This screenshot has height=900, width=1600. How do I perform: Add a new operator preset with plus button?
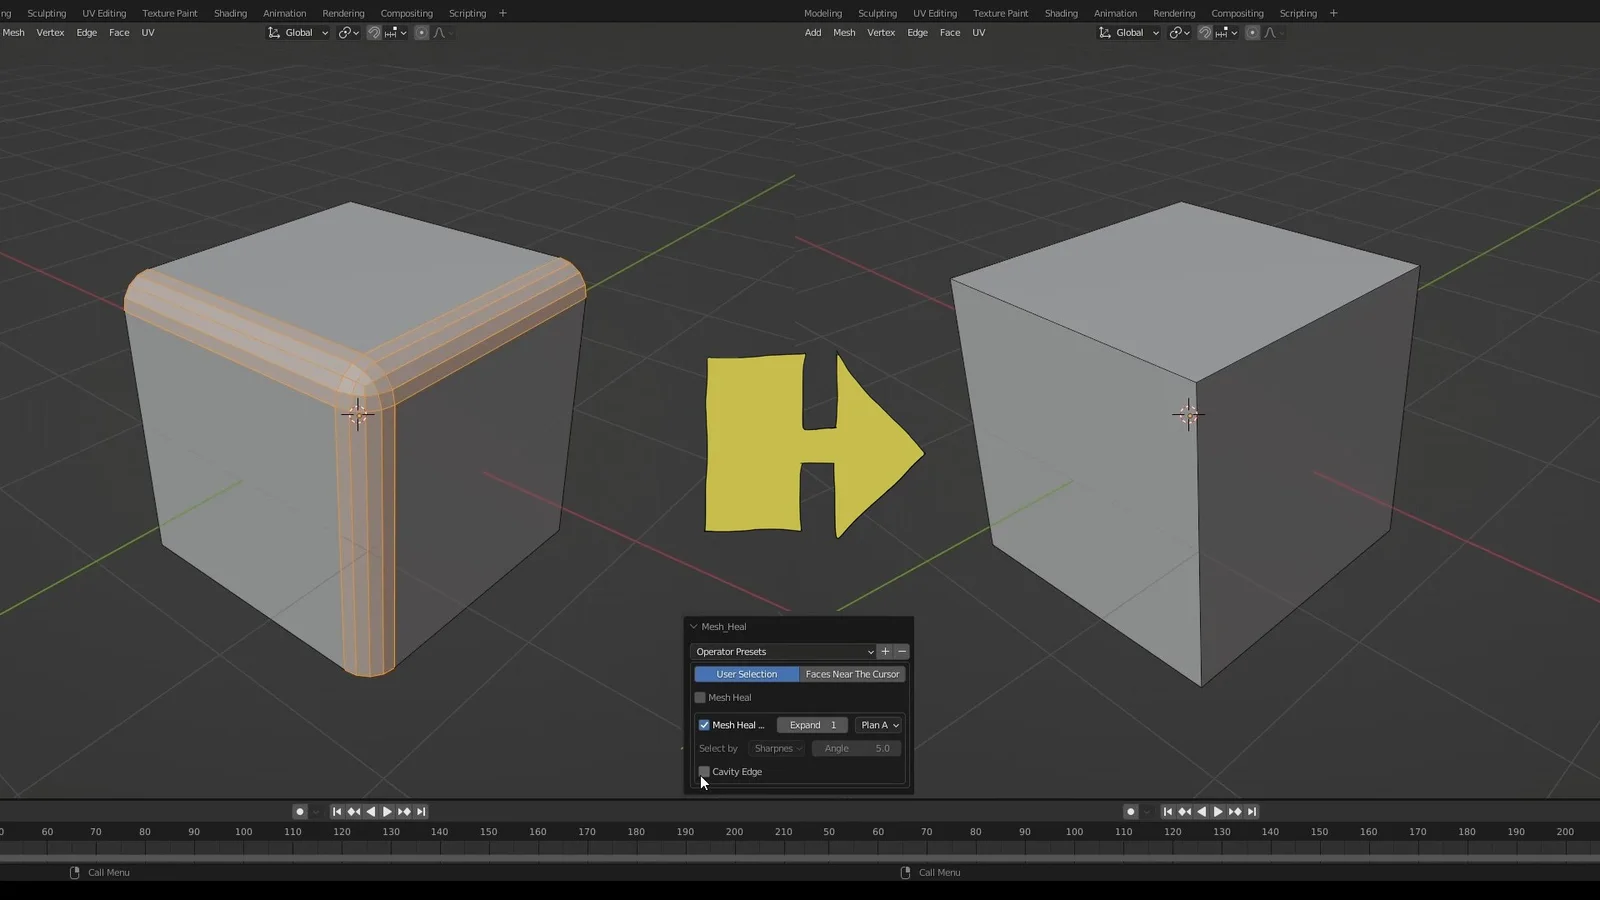[884, 651]
